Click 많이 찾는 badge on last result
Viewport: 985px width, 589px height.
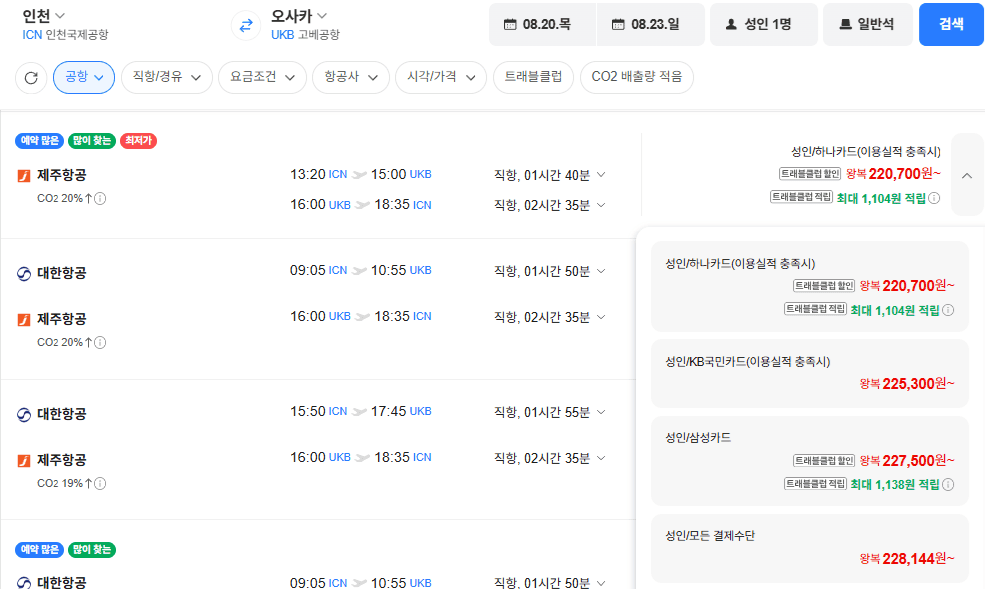(x=92, y=549)
